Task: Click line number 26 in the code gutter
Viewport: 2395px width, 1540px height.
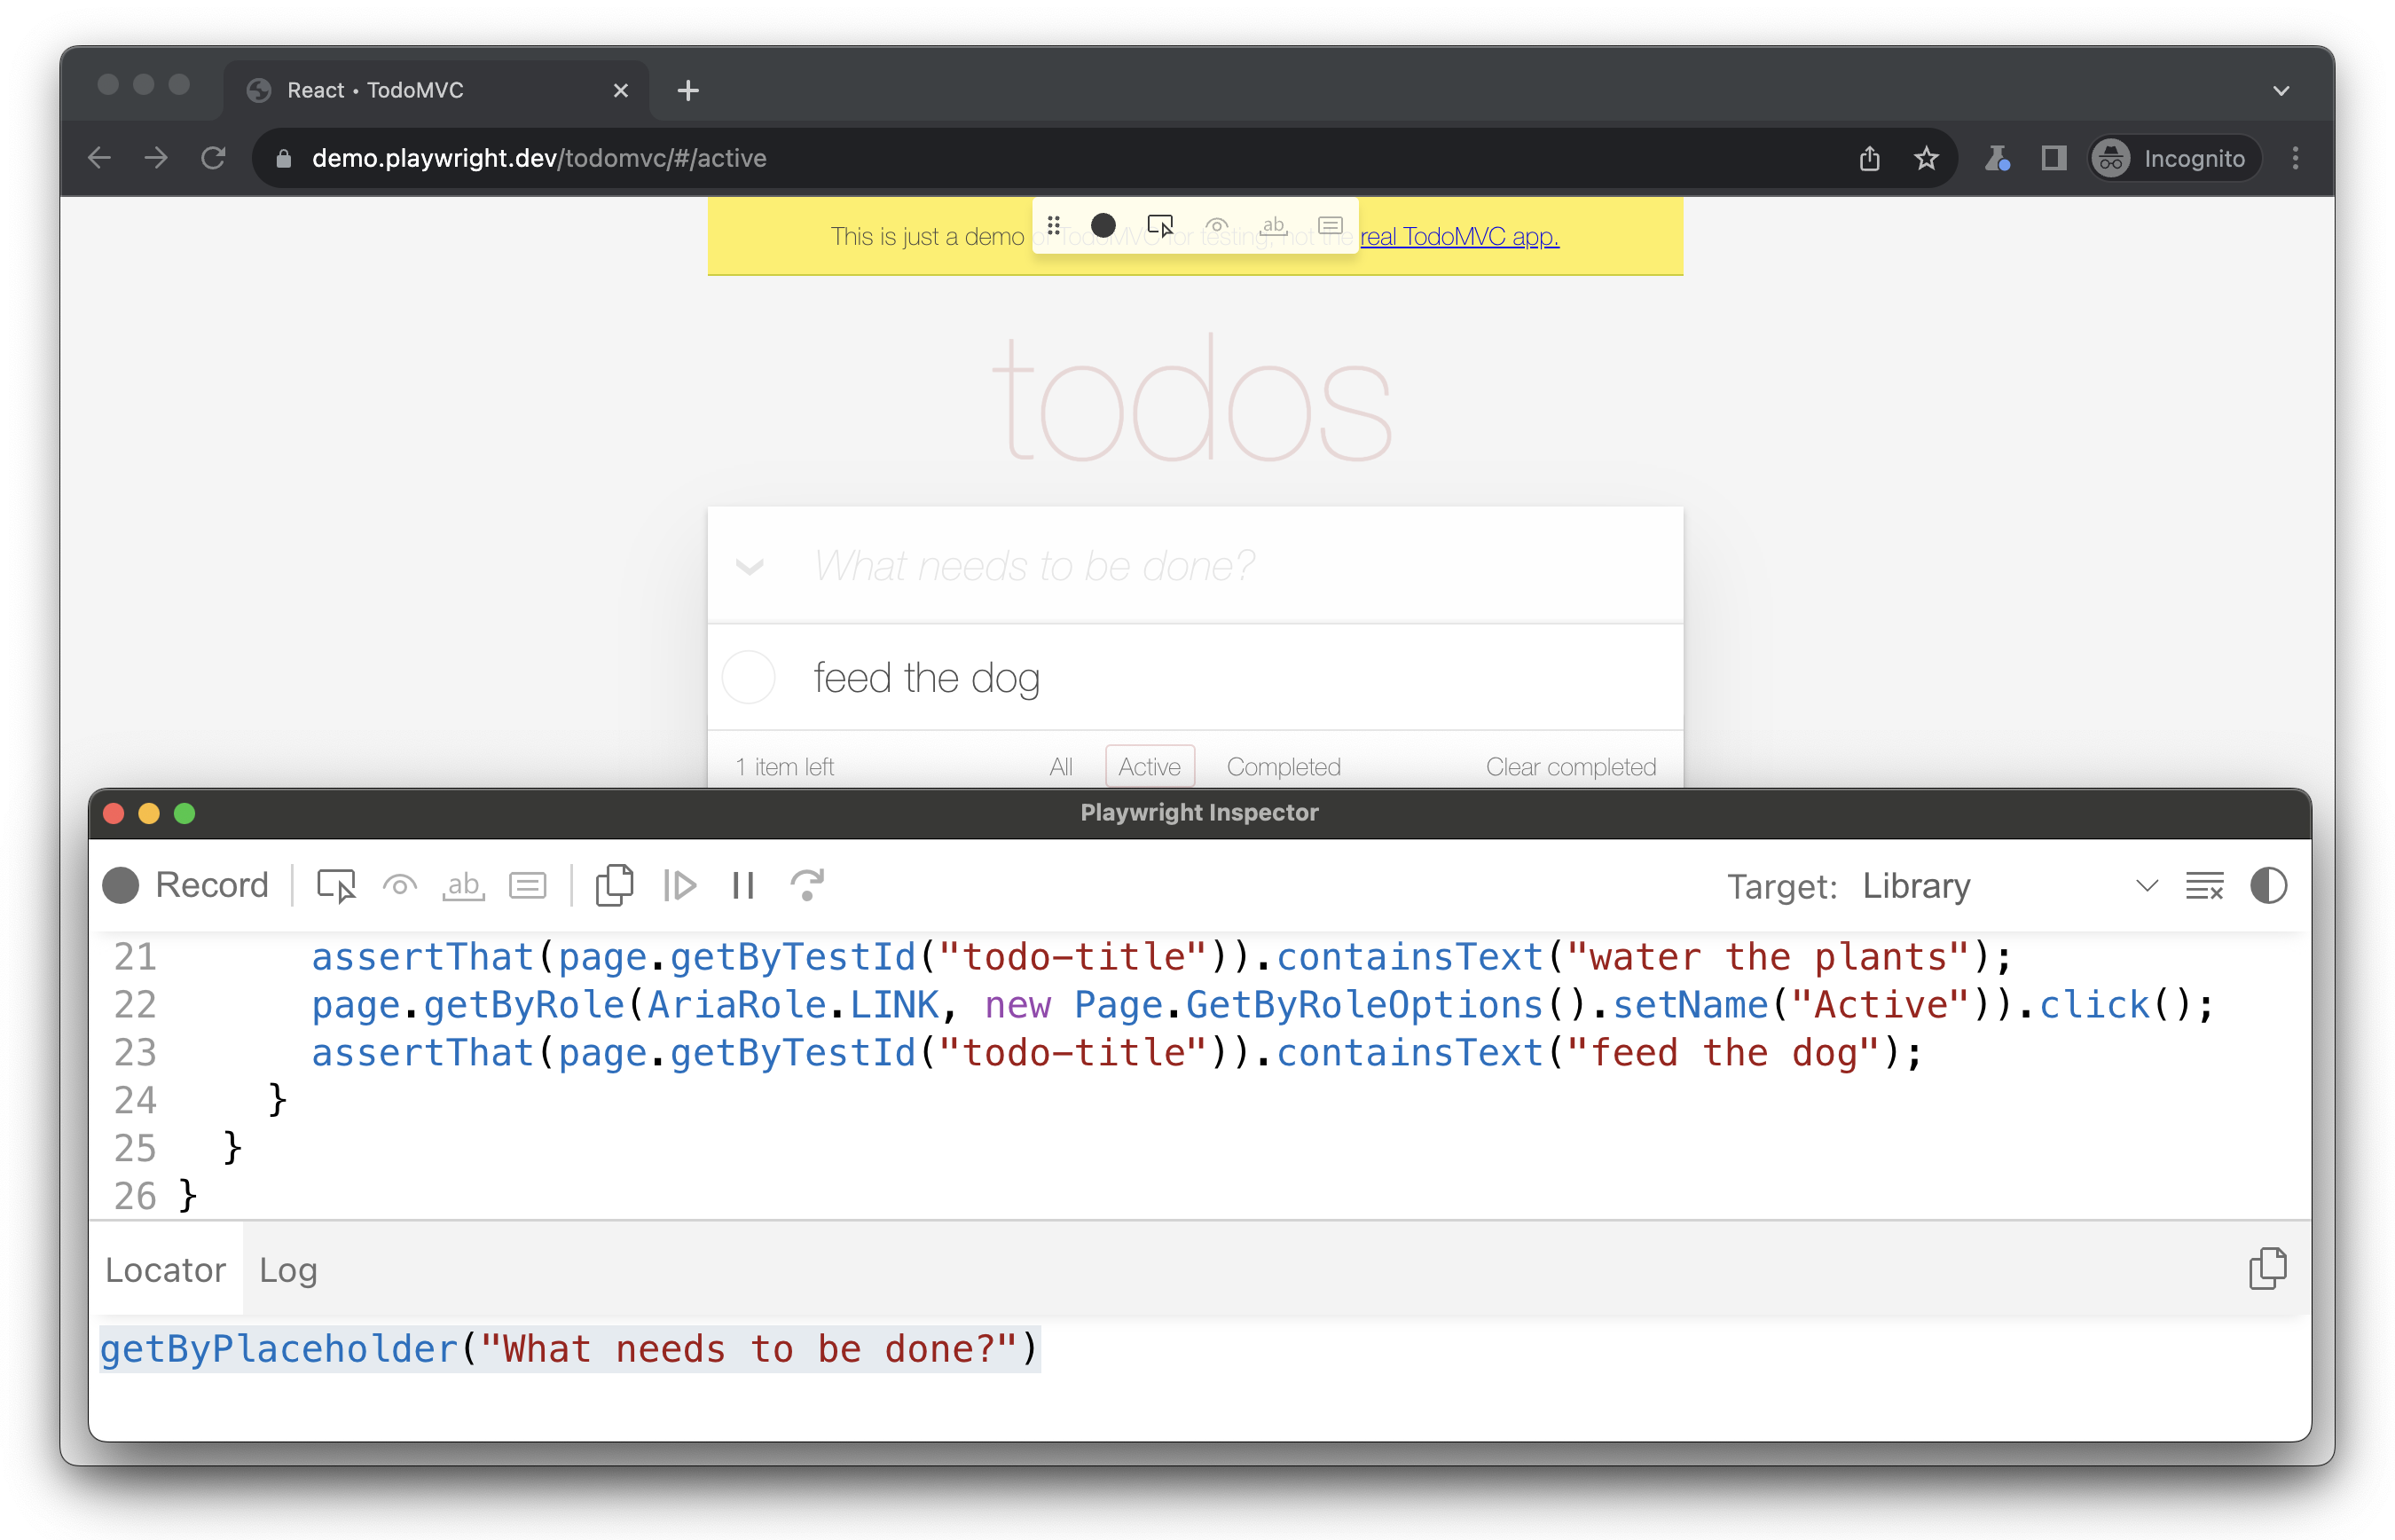Action: click(135, 1196)
